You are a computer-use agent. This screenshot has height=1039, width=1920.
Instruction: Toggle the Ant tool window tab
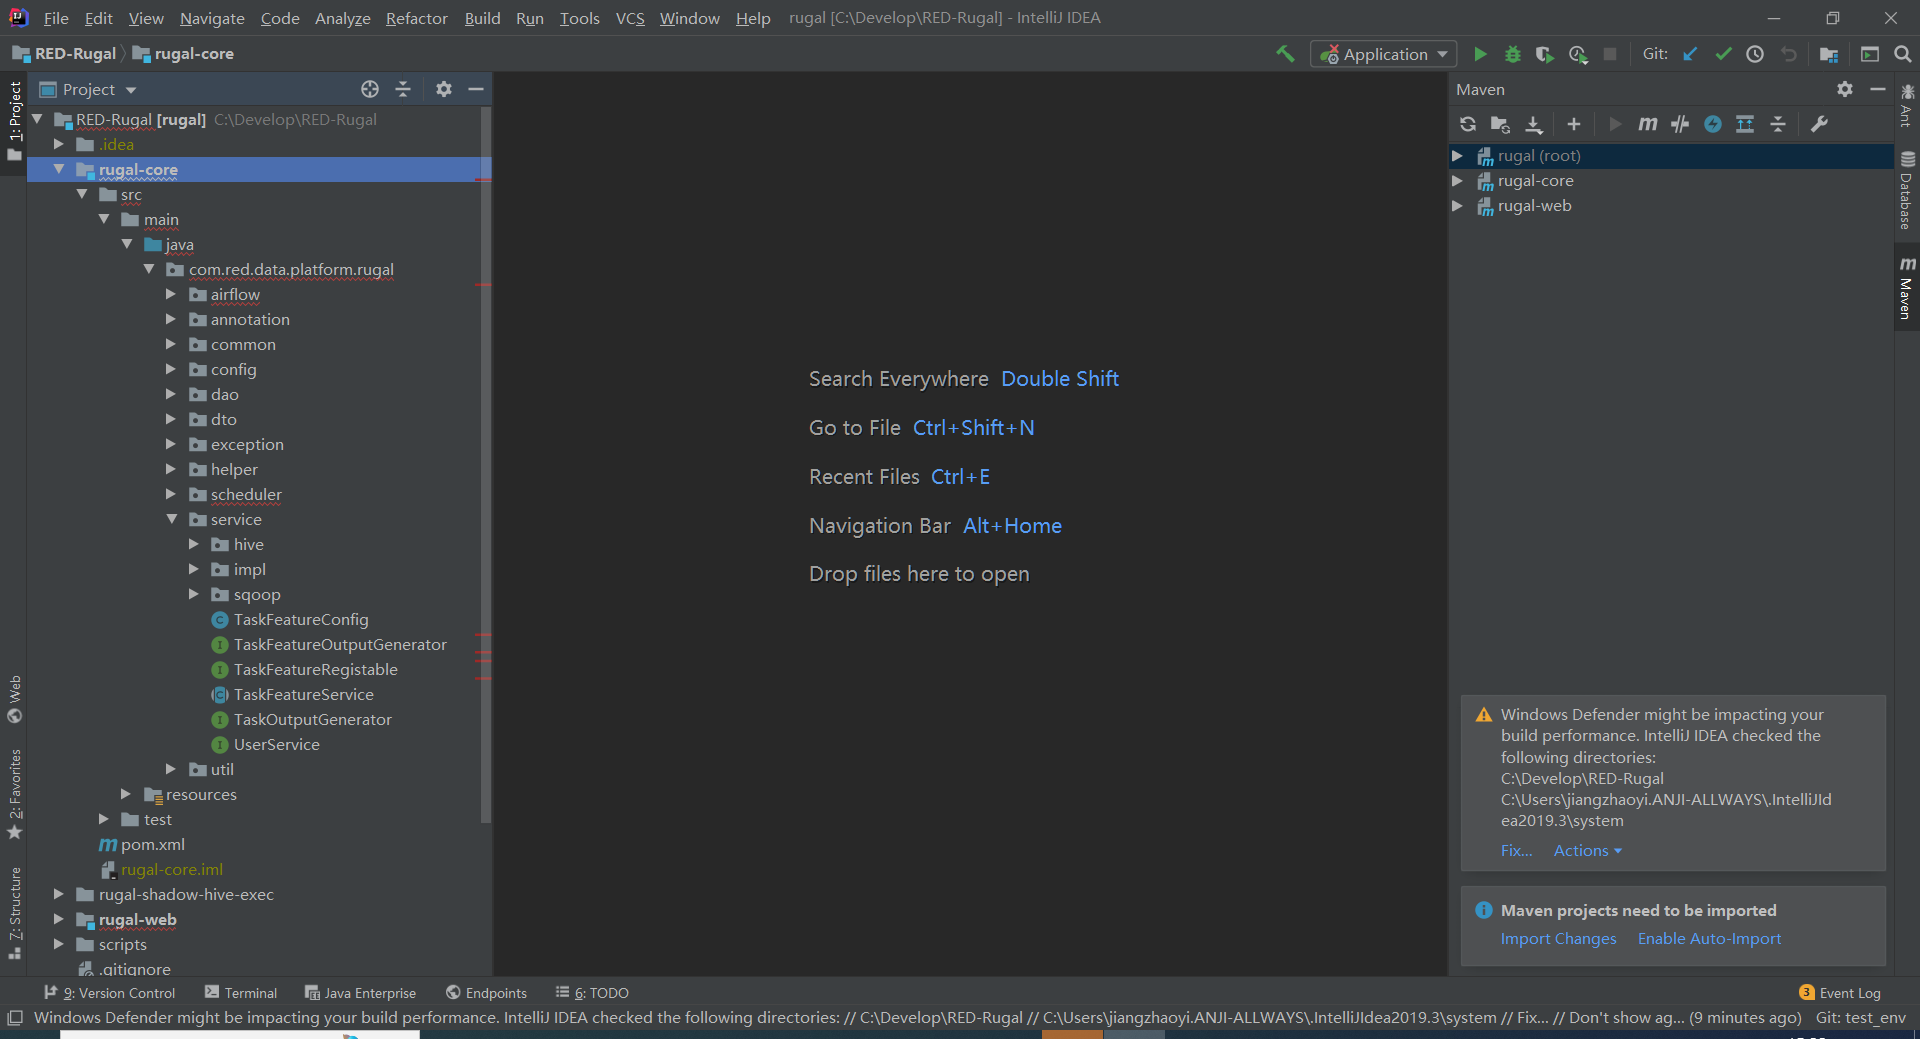[1907, 105]
